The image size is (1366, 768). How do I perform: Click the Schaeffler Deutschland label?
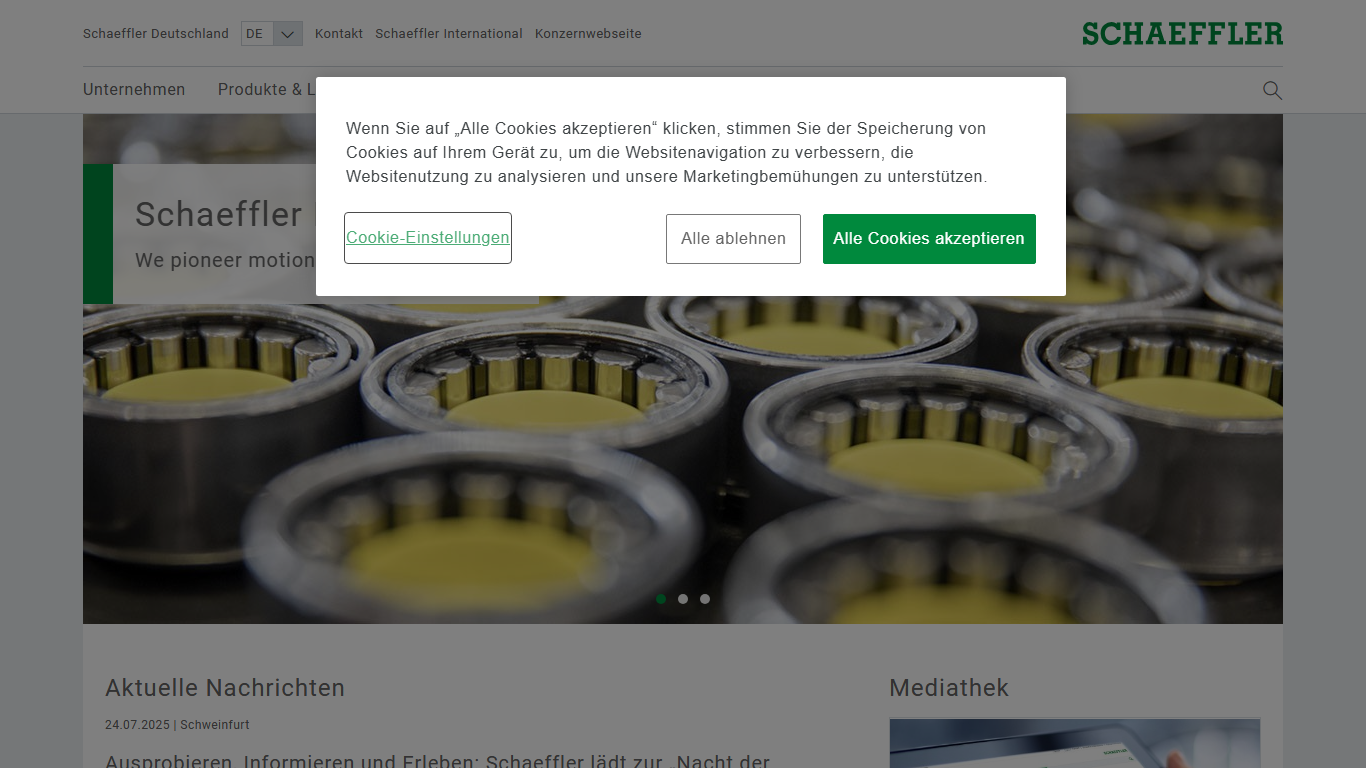(x=156, y=34)
